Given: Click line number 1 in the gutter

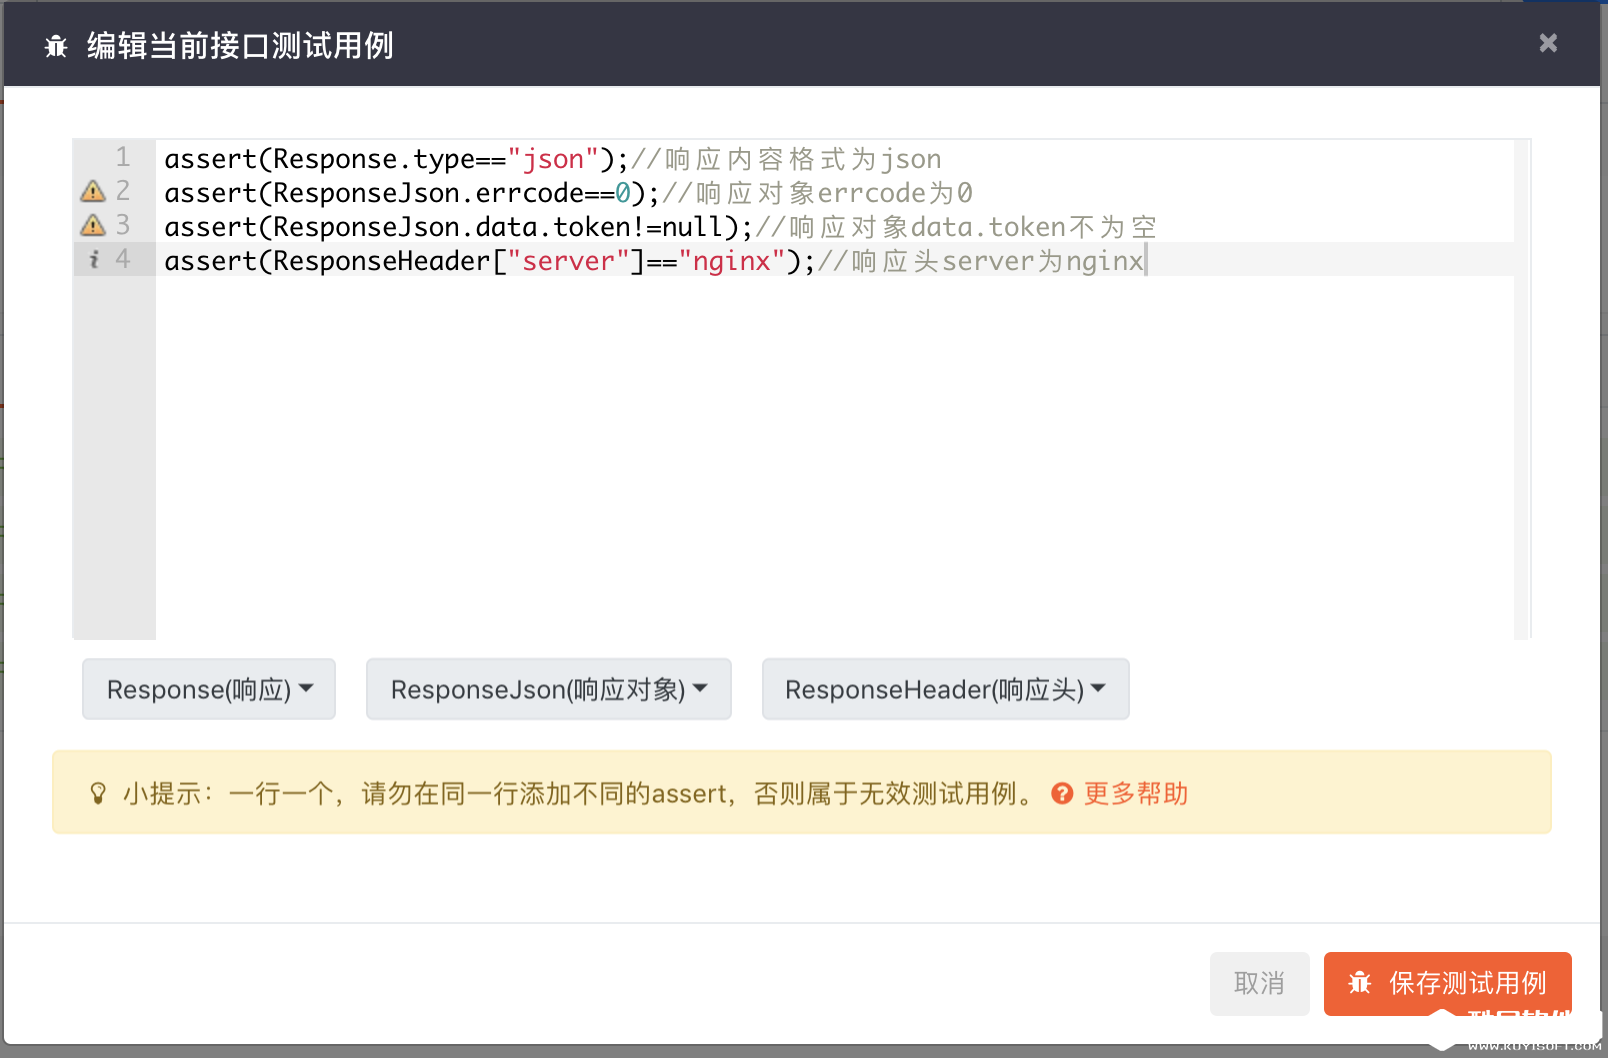Looking at the screenshot, I should tap(122, 157).
